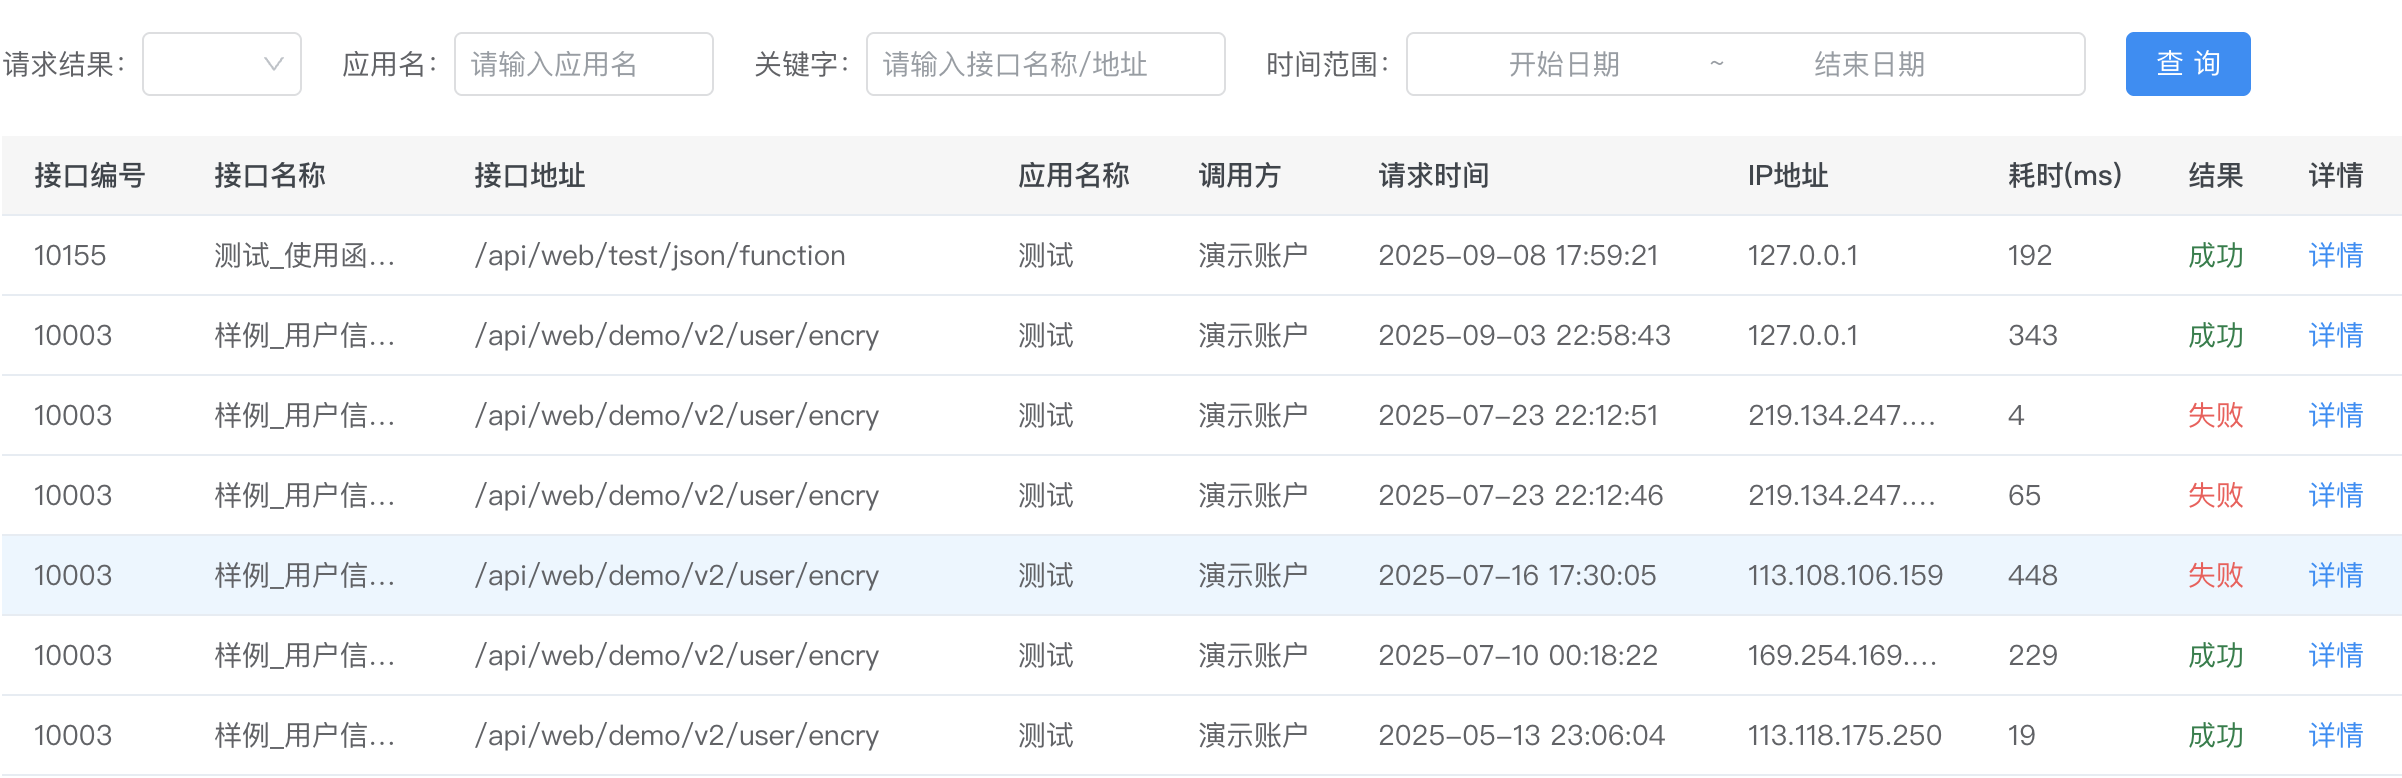Click the 接口编号 column header
Screen dimensions: 2402x778
pos(90,175)
